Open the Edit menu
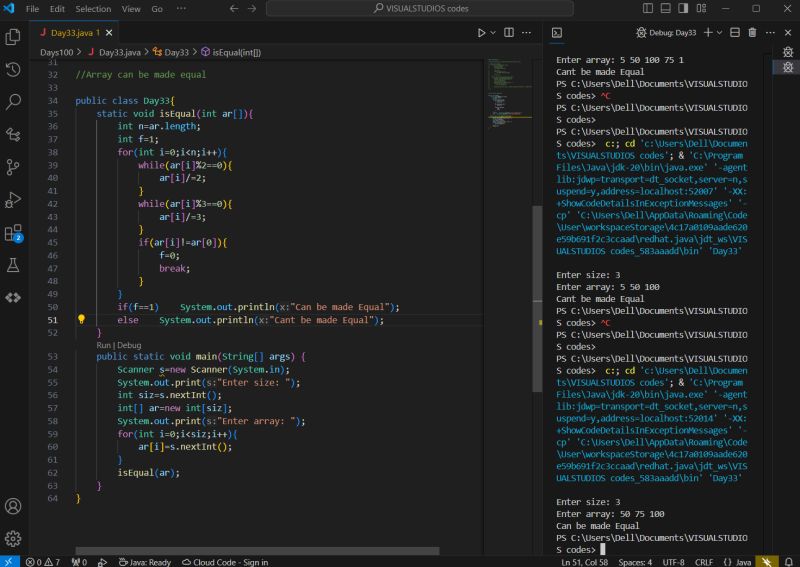 click(57, 9)
